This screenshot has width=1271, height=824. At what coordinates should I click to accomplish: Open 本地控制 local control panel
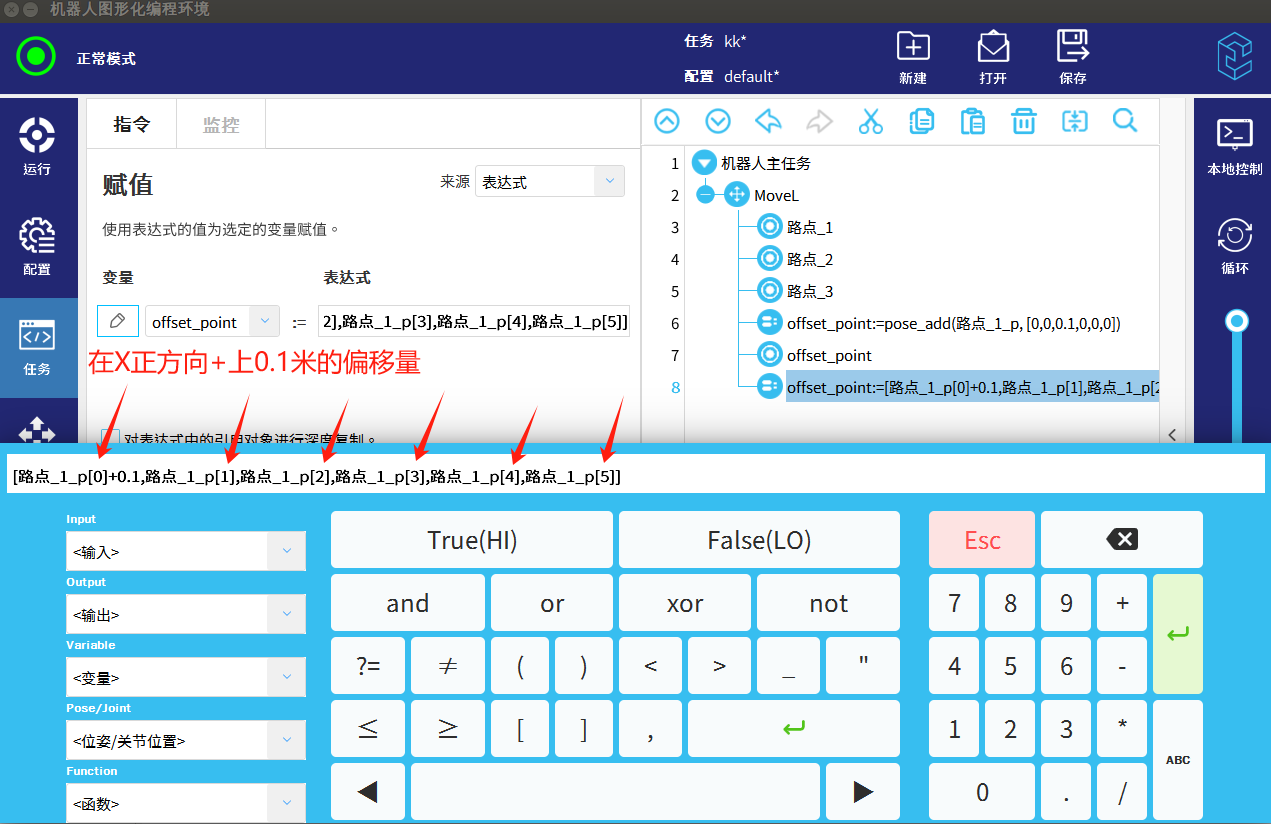(x=1234, y=146)
